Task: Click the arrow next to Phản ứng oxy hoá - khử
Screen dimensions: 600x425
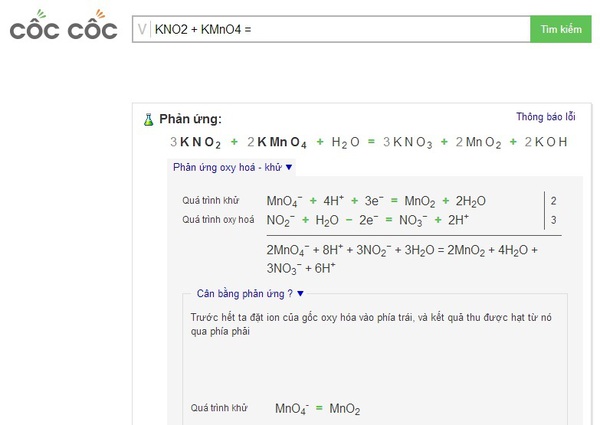Action: (289, 167)
